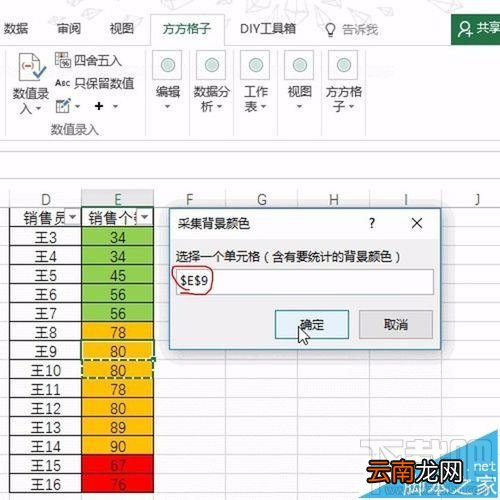Click 确定 in the dialog
The image size is (500, 500).
pyautogui.click(x=312, y=324)
